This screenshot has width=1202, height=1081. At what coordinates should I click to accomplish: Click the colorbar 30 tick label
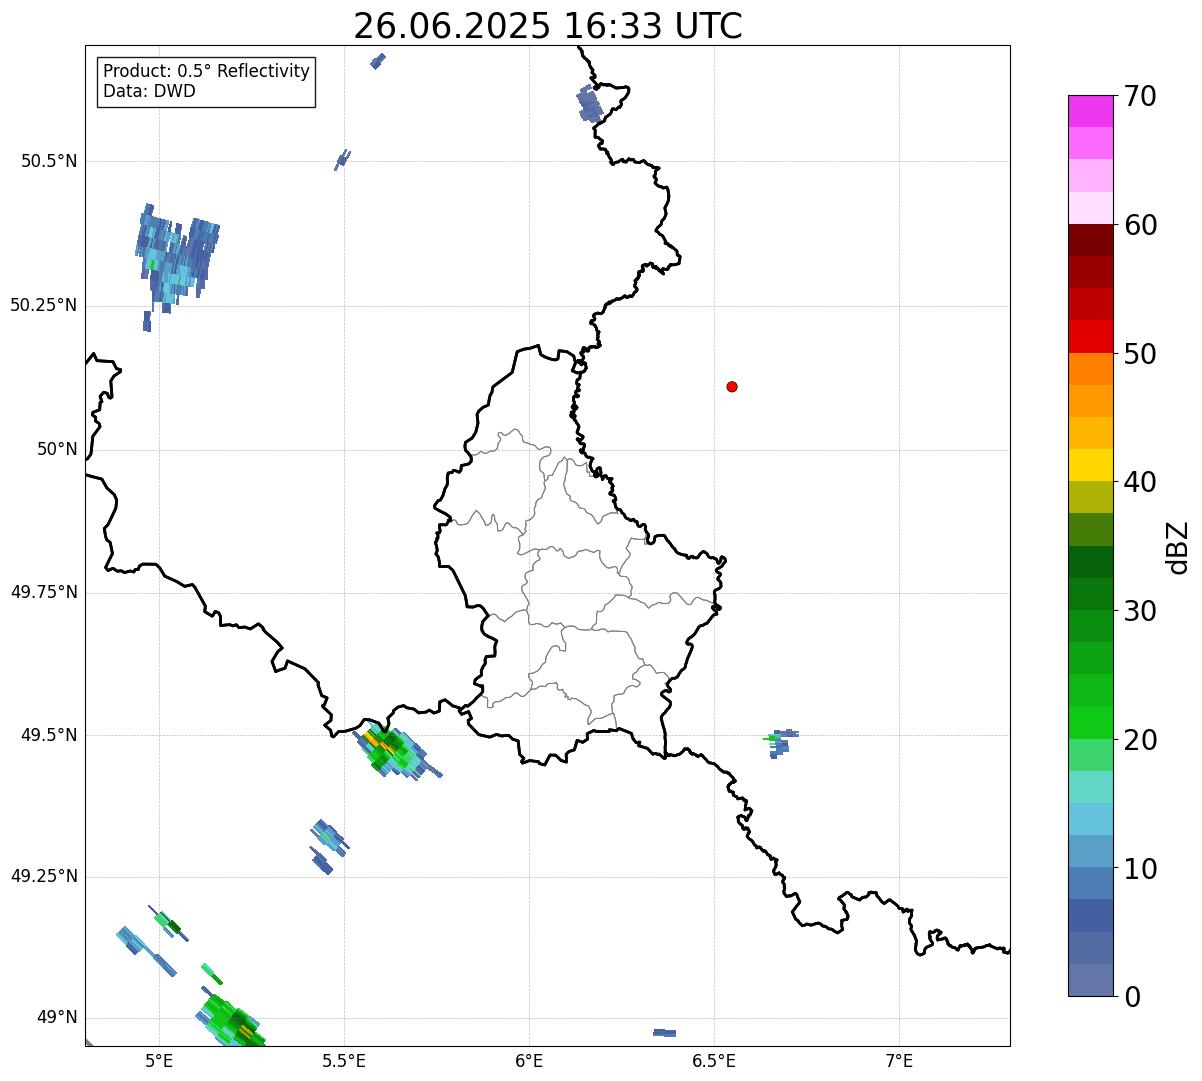tap(1140, 611)
